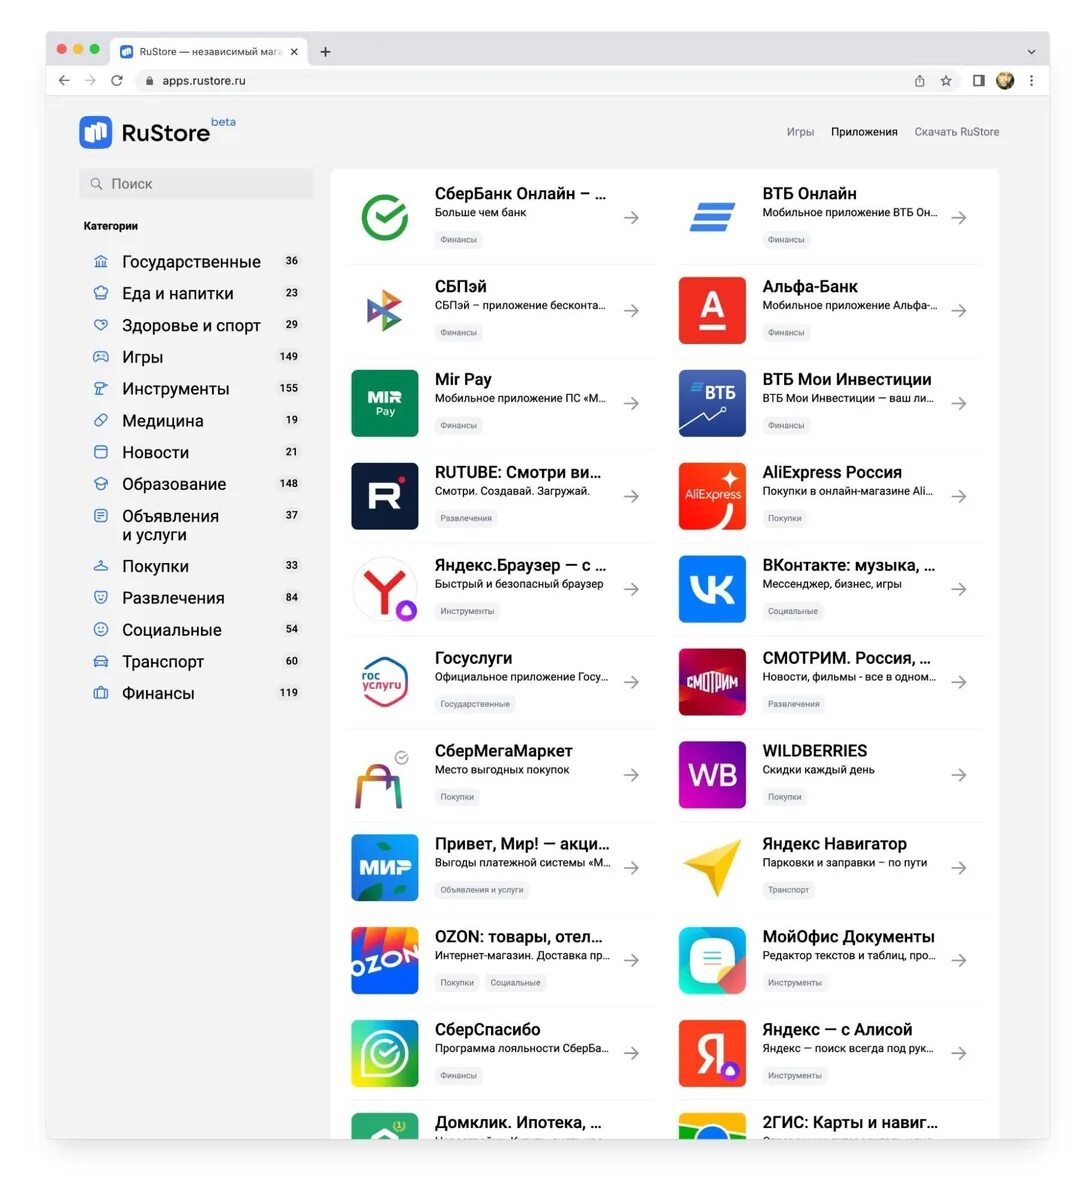
Task: Click the СБПэй app icon
Action: pyautogui.click(x=385, y=311)
